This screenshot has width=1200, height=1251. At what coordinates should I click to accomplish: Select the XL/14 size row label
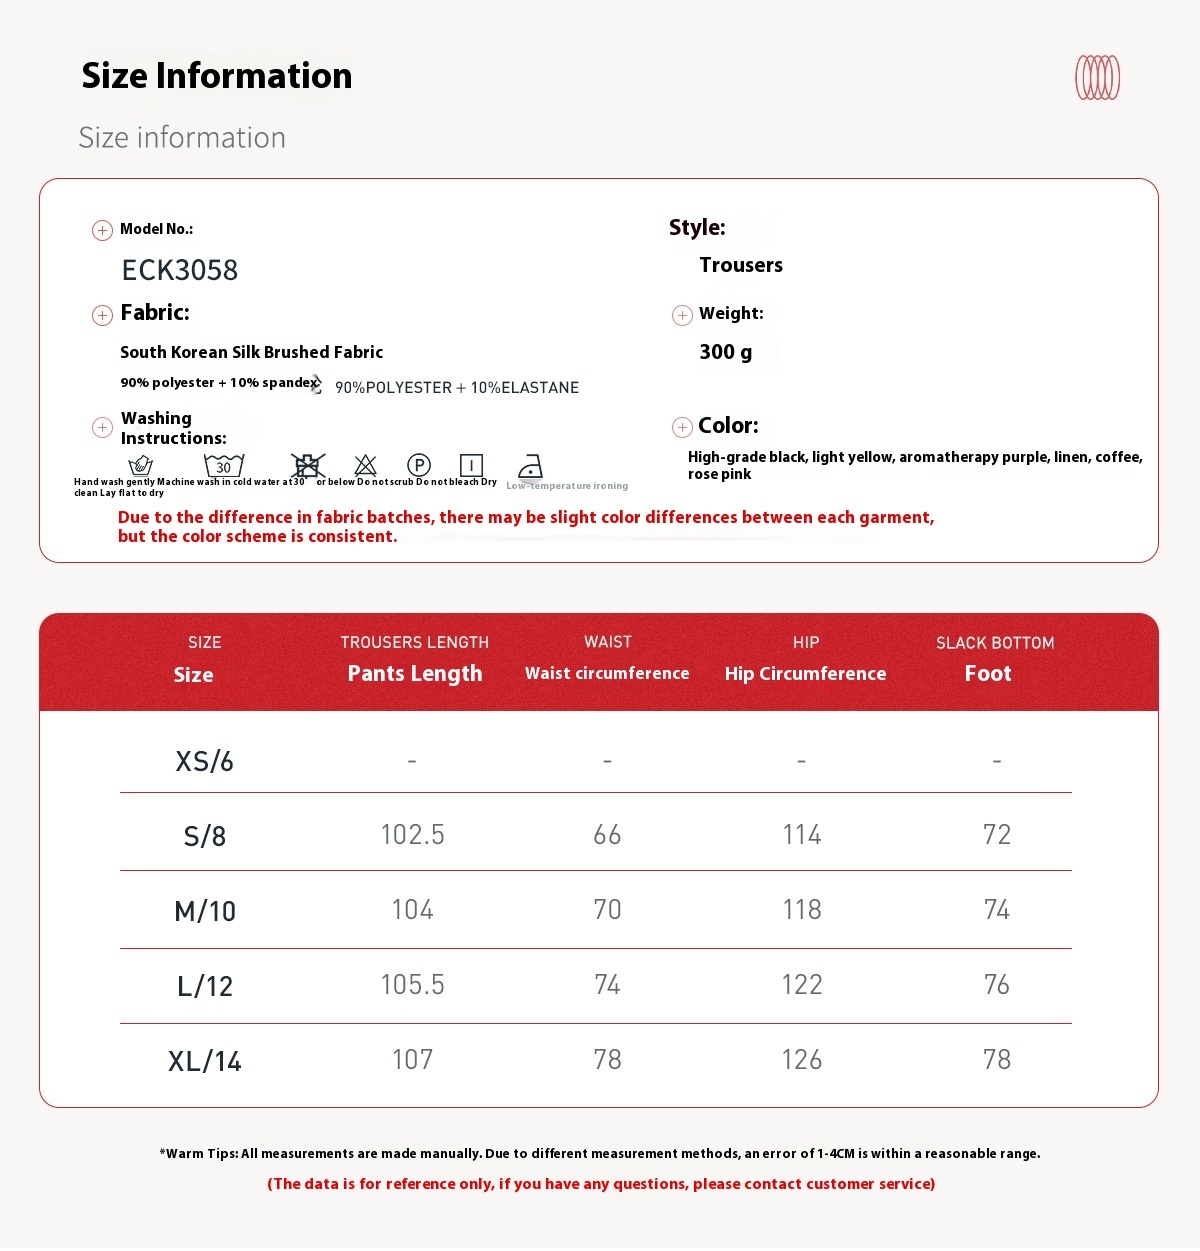tap(205, 1061)
